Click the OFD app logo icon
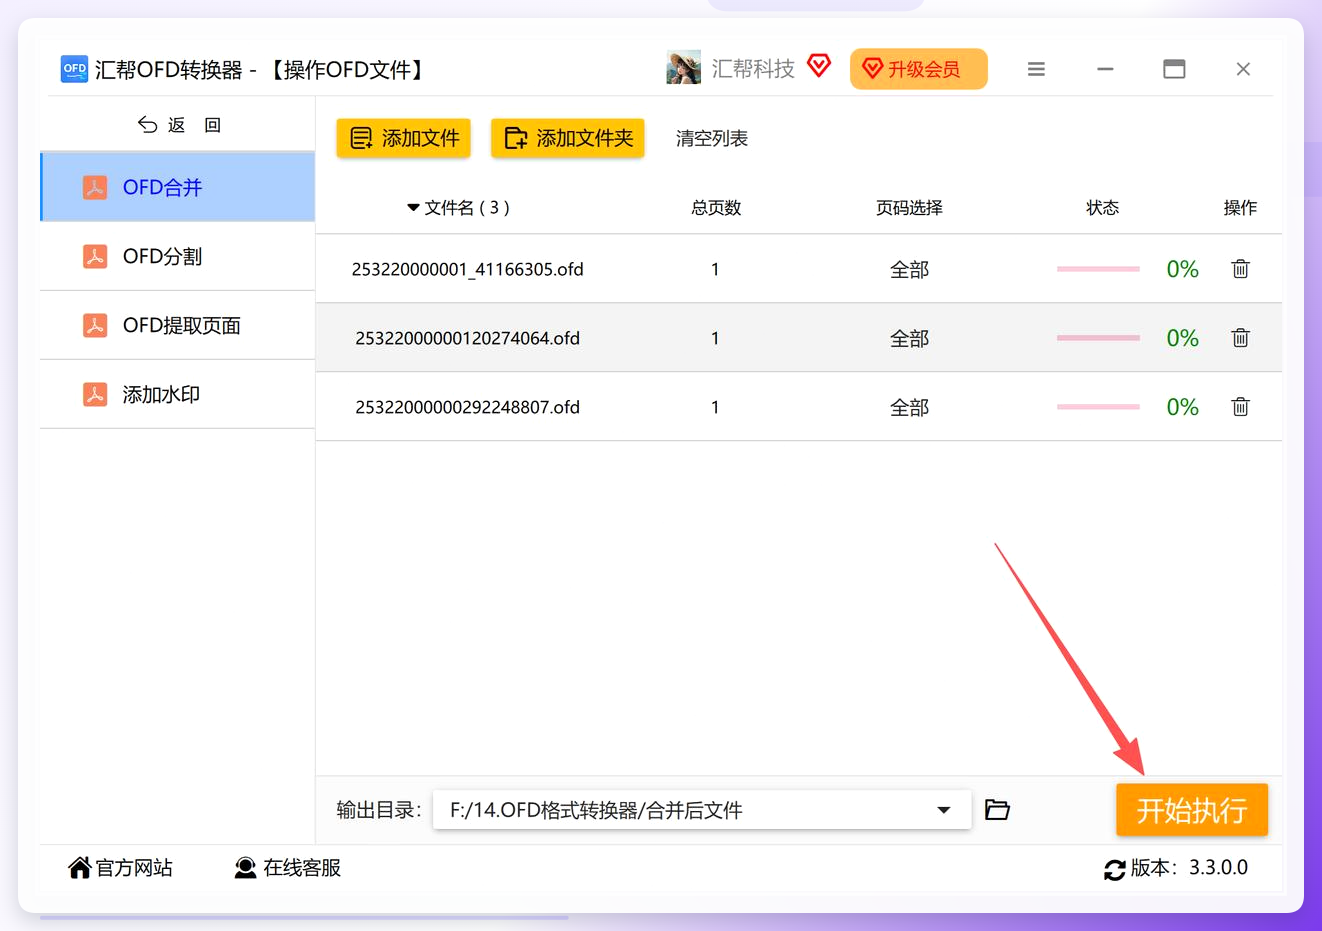Viewport: 1322px width, 931px height. pos(74,69)
